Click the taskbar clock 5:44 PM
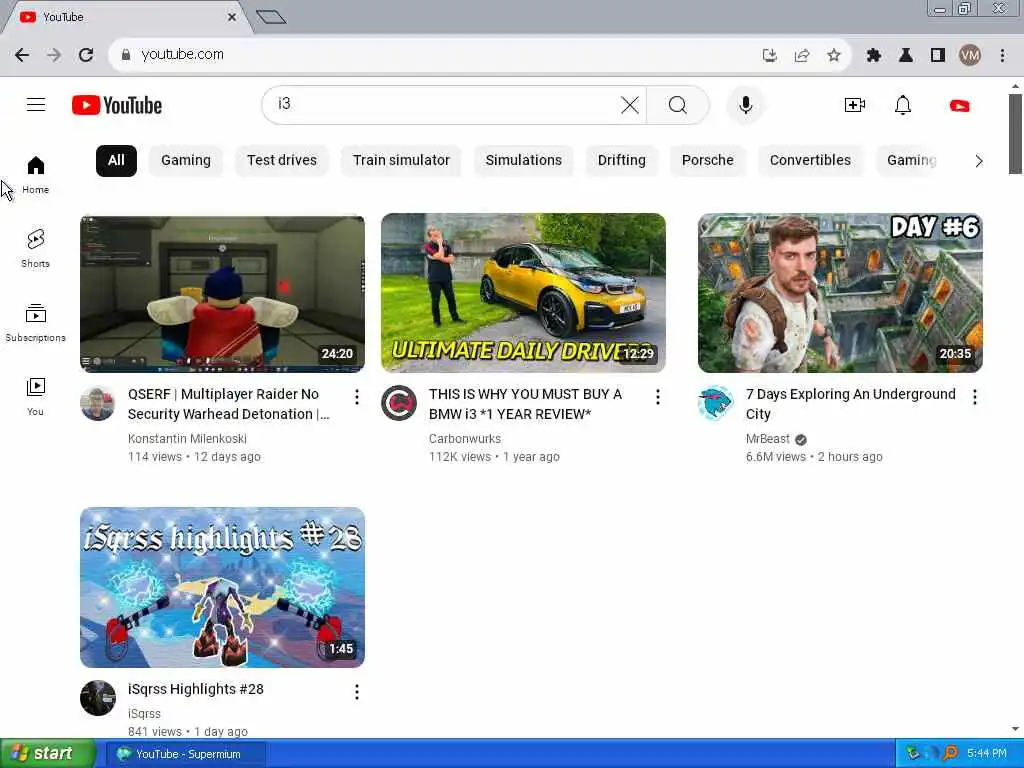The height and width of the screenshot is (768, 1024). tap(986, 754)
